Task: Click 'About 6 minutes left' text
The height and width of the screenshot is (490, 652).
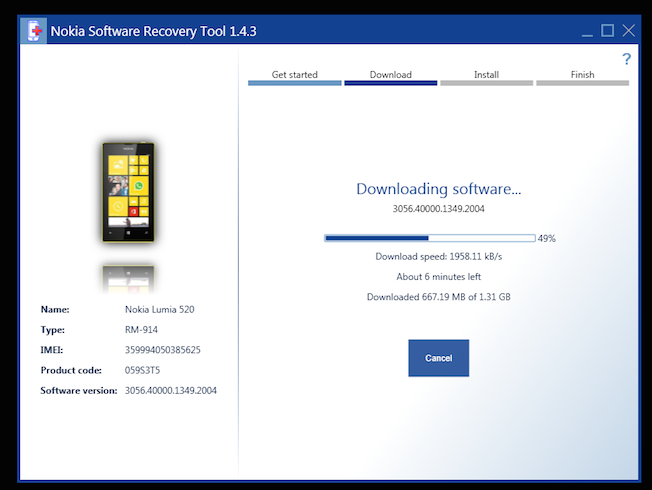Action: click(438, 277)
